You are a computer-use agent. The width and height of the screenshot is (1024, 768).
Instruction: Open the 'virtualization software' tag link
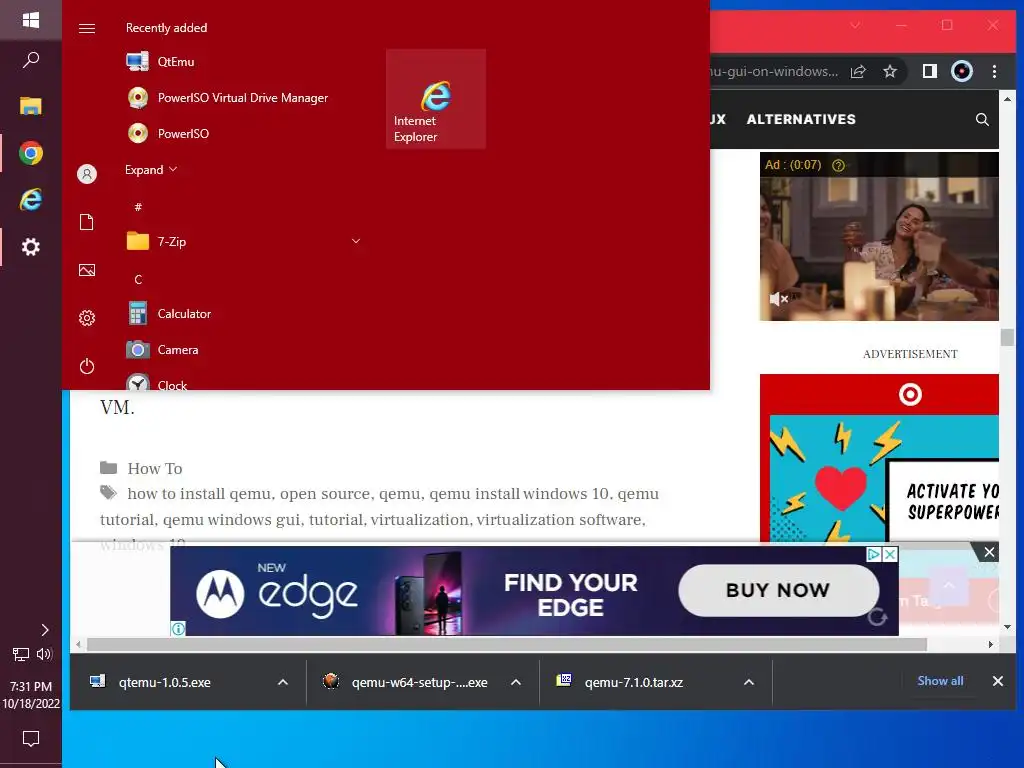[559, 520]
